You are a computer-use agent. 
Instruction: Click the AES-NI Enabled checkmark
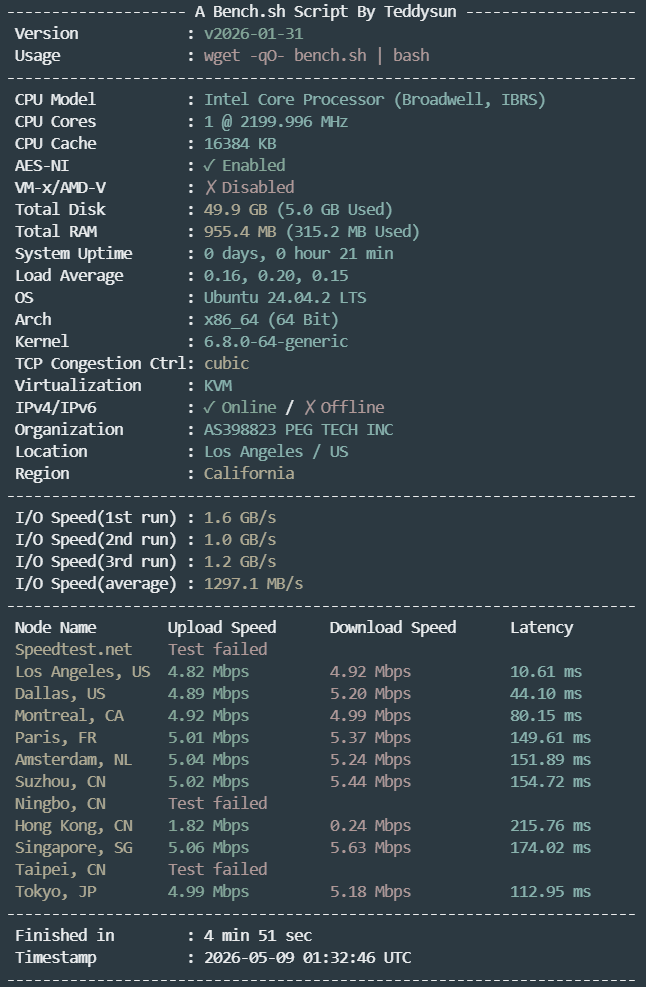tap(210, 166)
